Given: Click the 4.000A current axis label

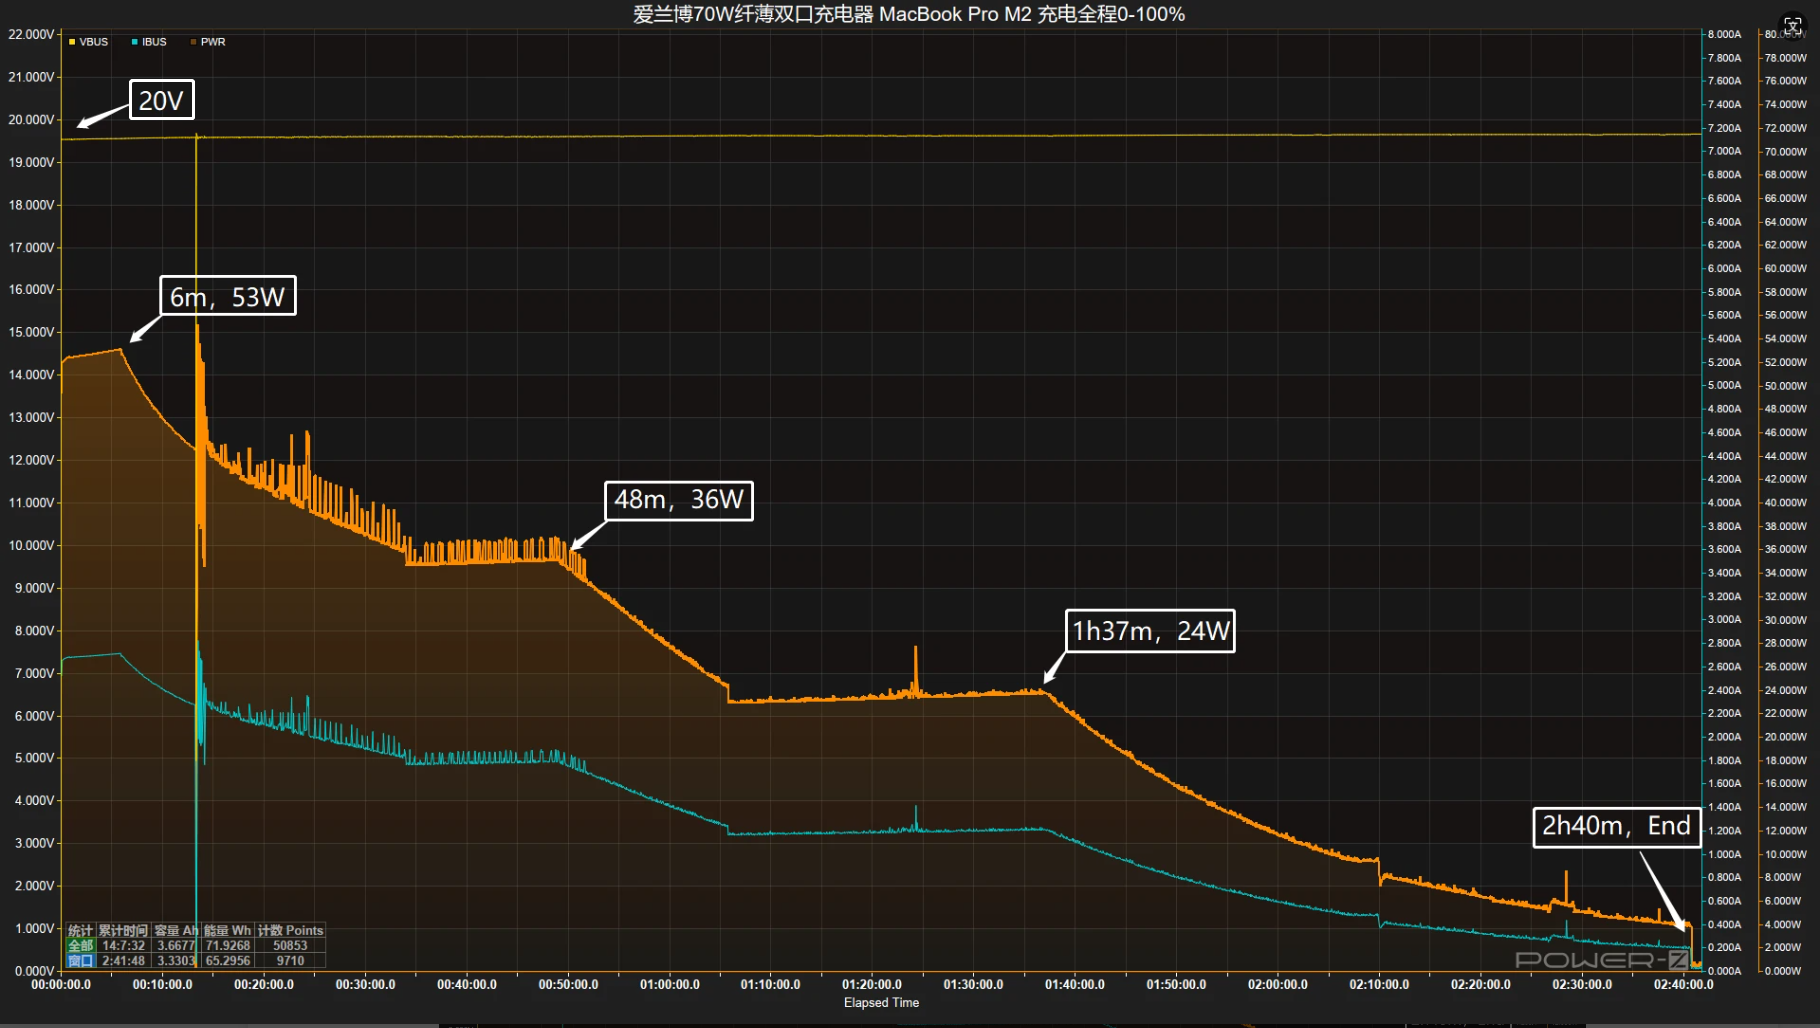Looking at the screenshot, I should tap(1724, 502).
